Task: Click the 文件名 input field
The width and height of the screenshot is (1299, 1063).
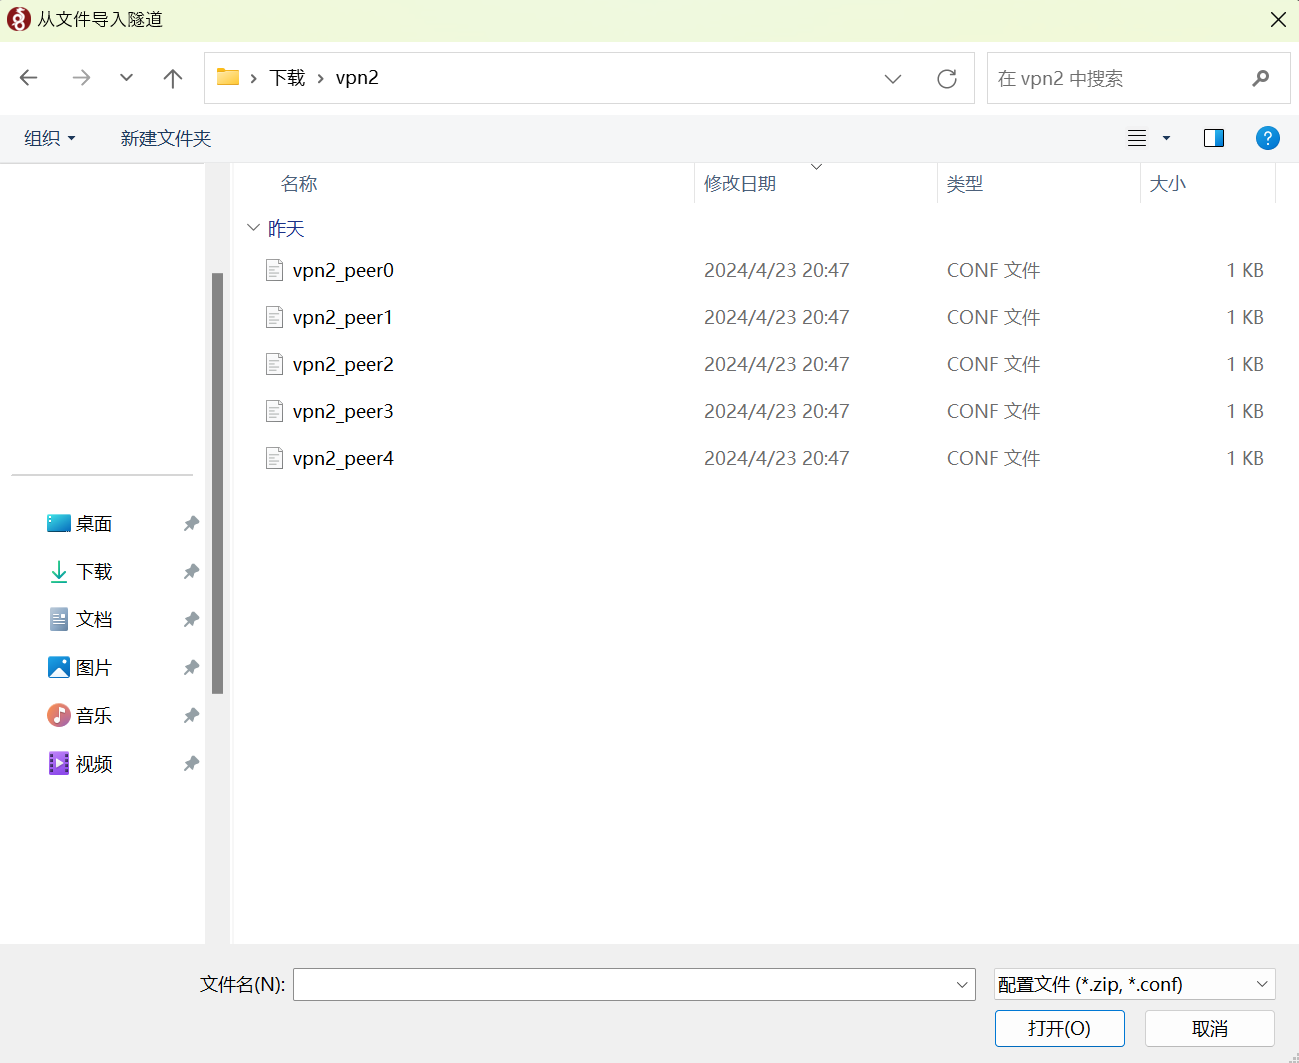Action: [634, 984]
